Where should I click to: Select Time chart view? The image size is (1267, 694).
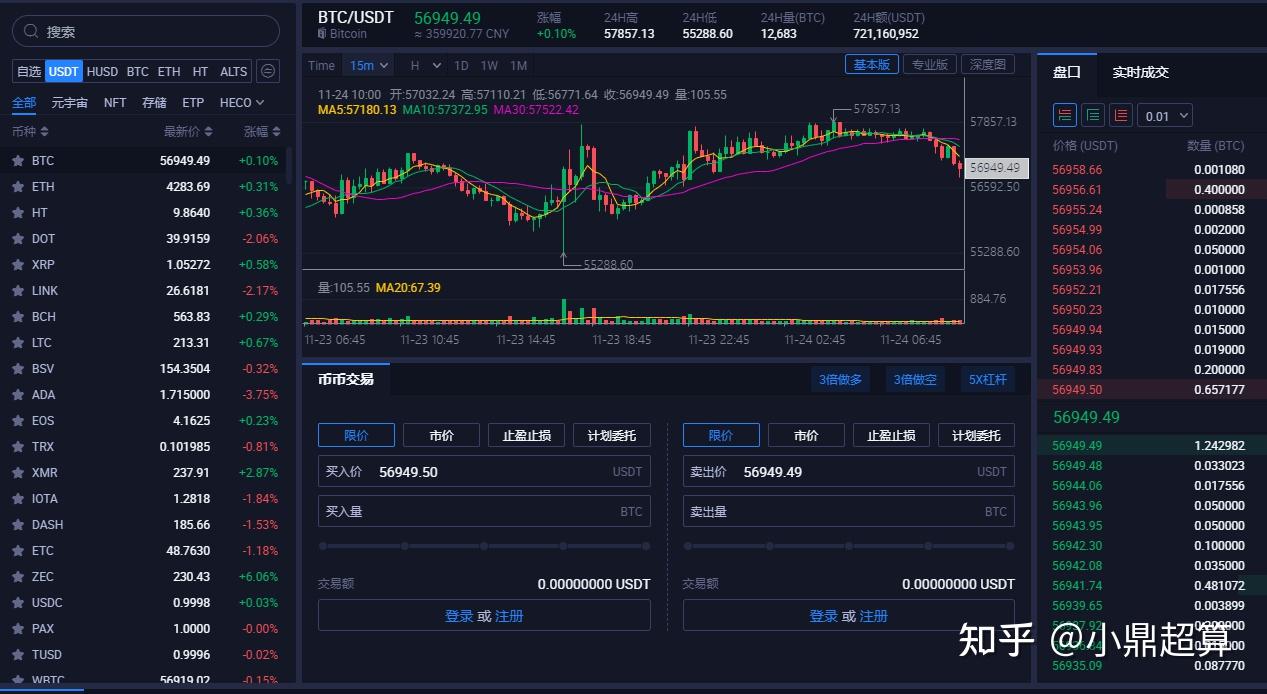click(x=322, y=65)
